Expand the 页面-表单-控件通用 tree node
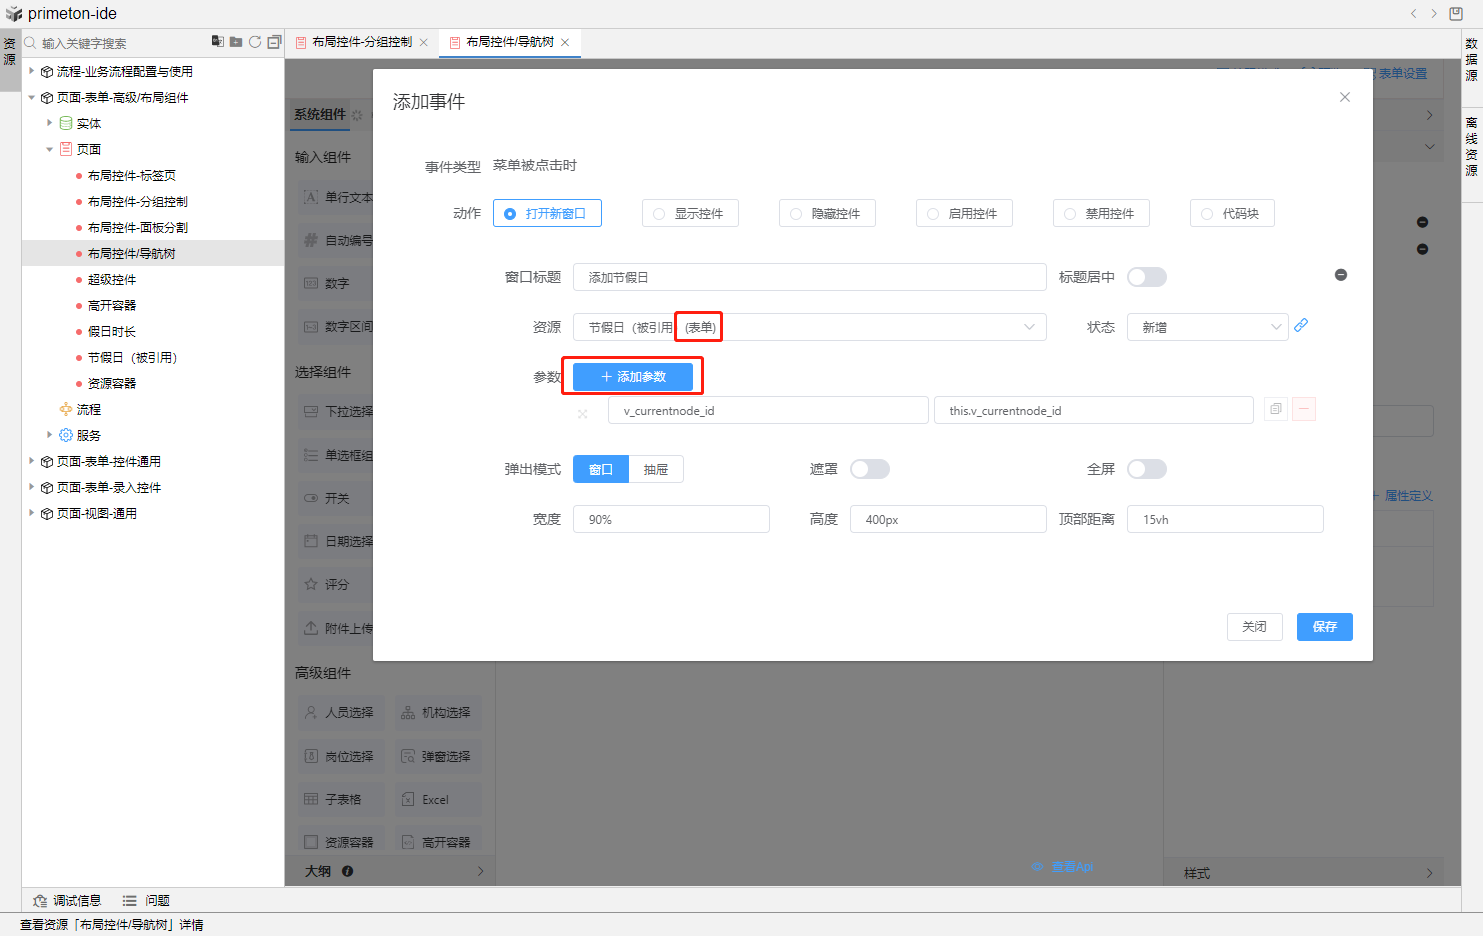 pyautogui.click(x=32, y=461)
